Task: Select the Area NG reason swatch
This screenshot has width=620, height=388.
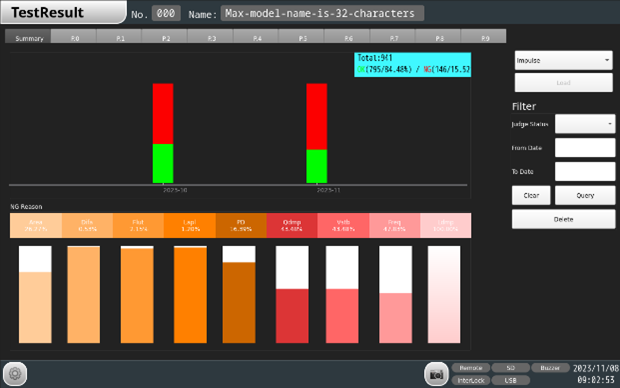Action: tap(36, 225)
